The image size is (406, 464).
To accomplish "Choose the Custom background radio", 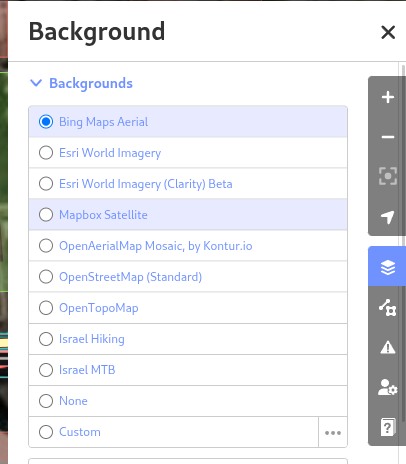I will 46,432.
